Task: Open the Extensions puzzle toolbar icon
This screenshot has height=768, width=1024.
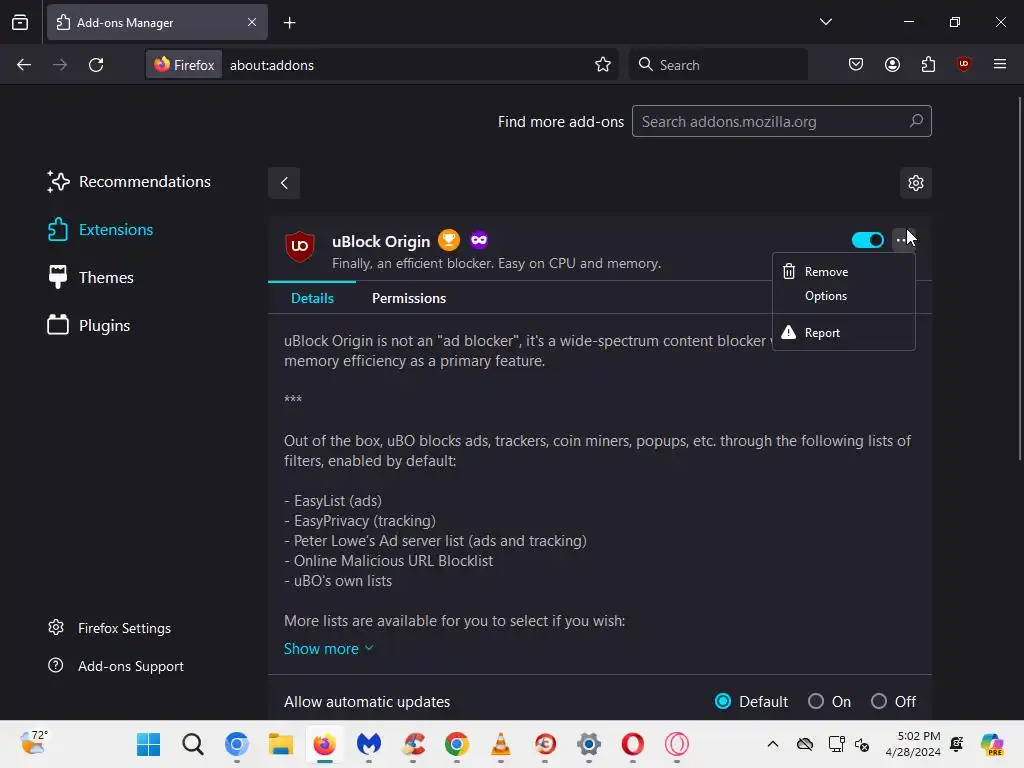Action: tap(928, 64)
